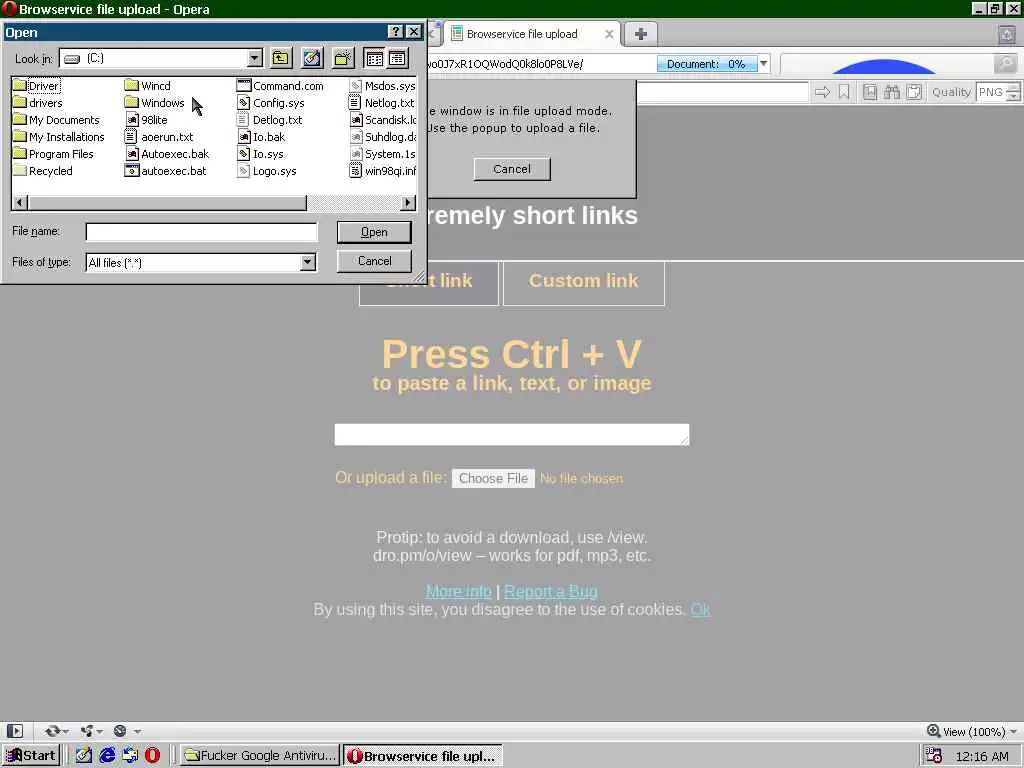This screenshot has width=1024, height=768.
Task: Adjust the PNG Quality stepper
Action: [1013, 92]
